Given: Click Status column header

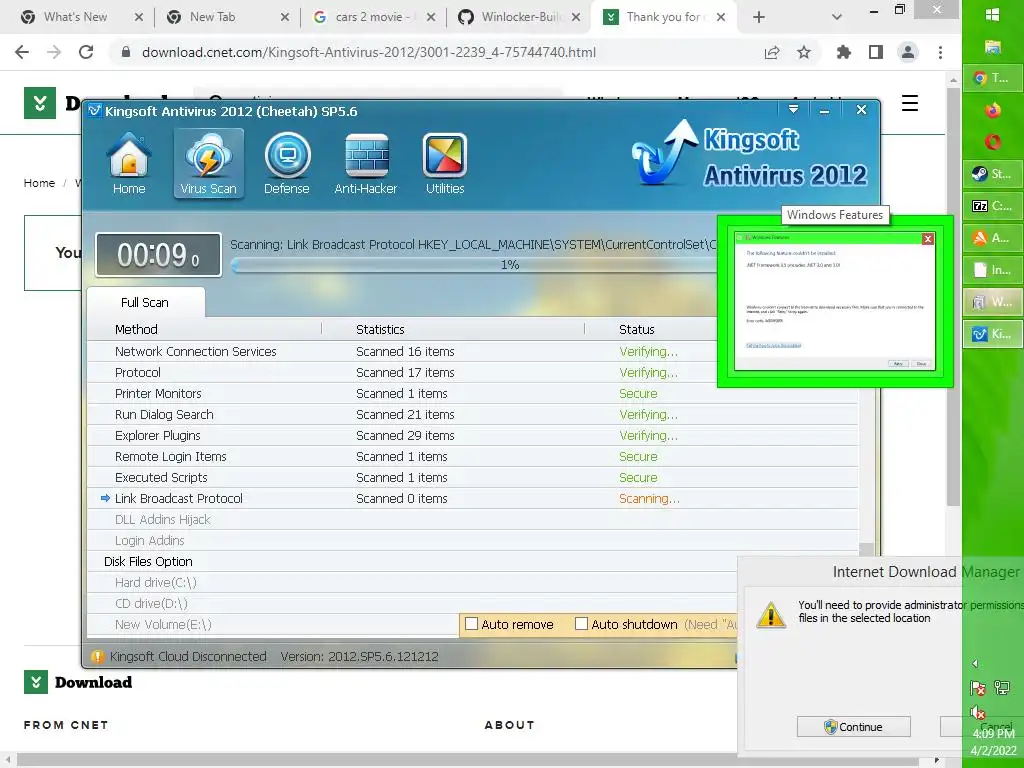Looking at the screenshot, I should 637,329.
